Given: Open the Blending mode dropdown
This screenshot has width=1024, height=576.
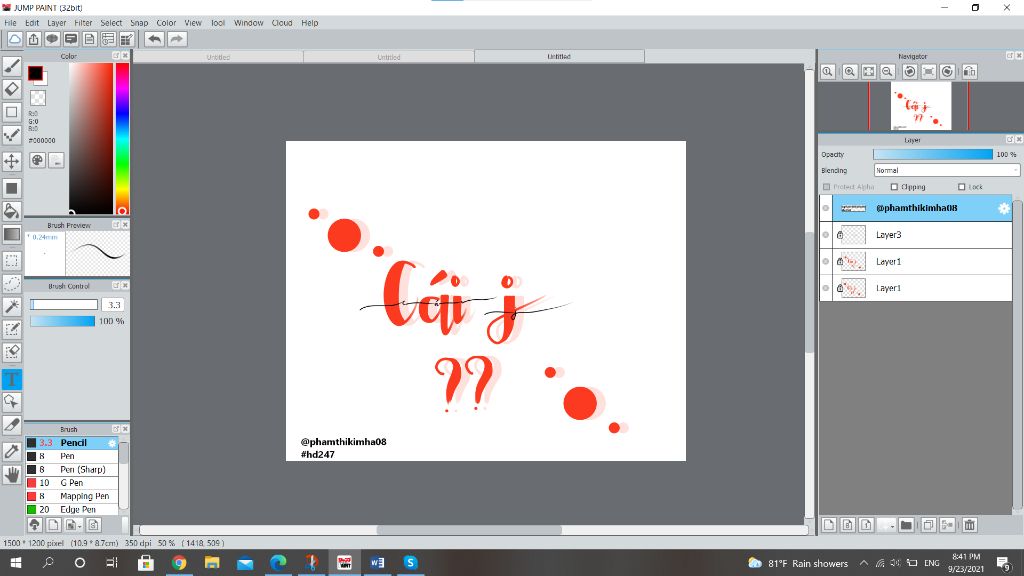Looking at the screenshot, I should [946, 170].
